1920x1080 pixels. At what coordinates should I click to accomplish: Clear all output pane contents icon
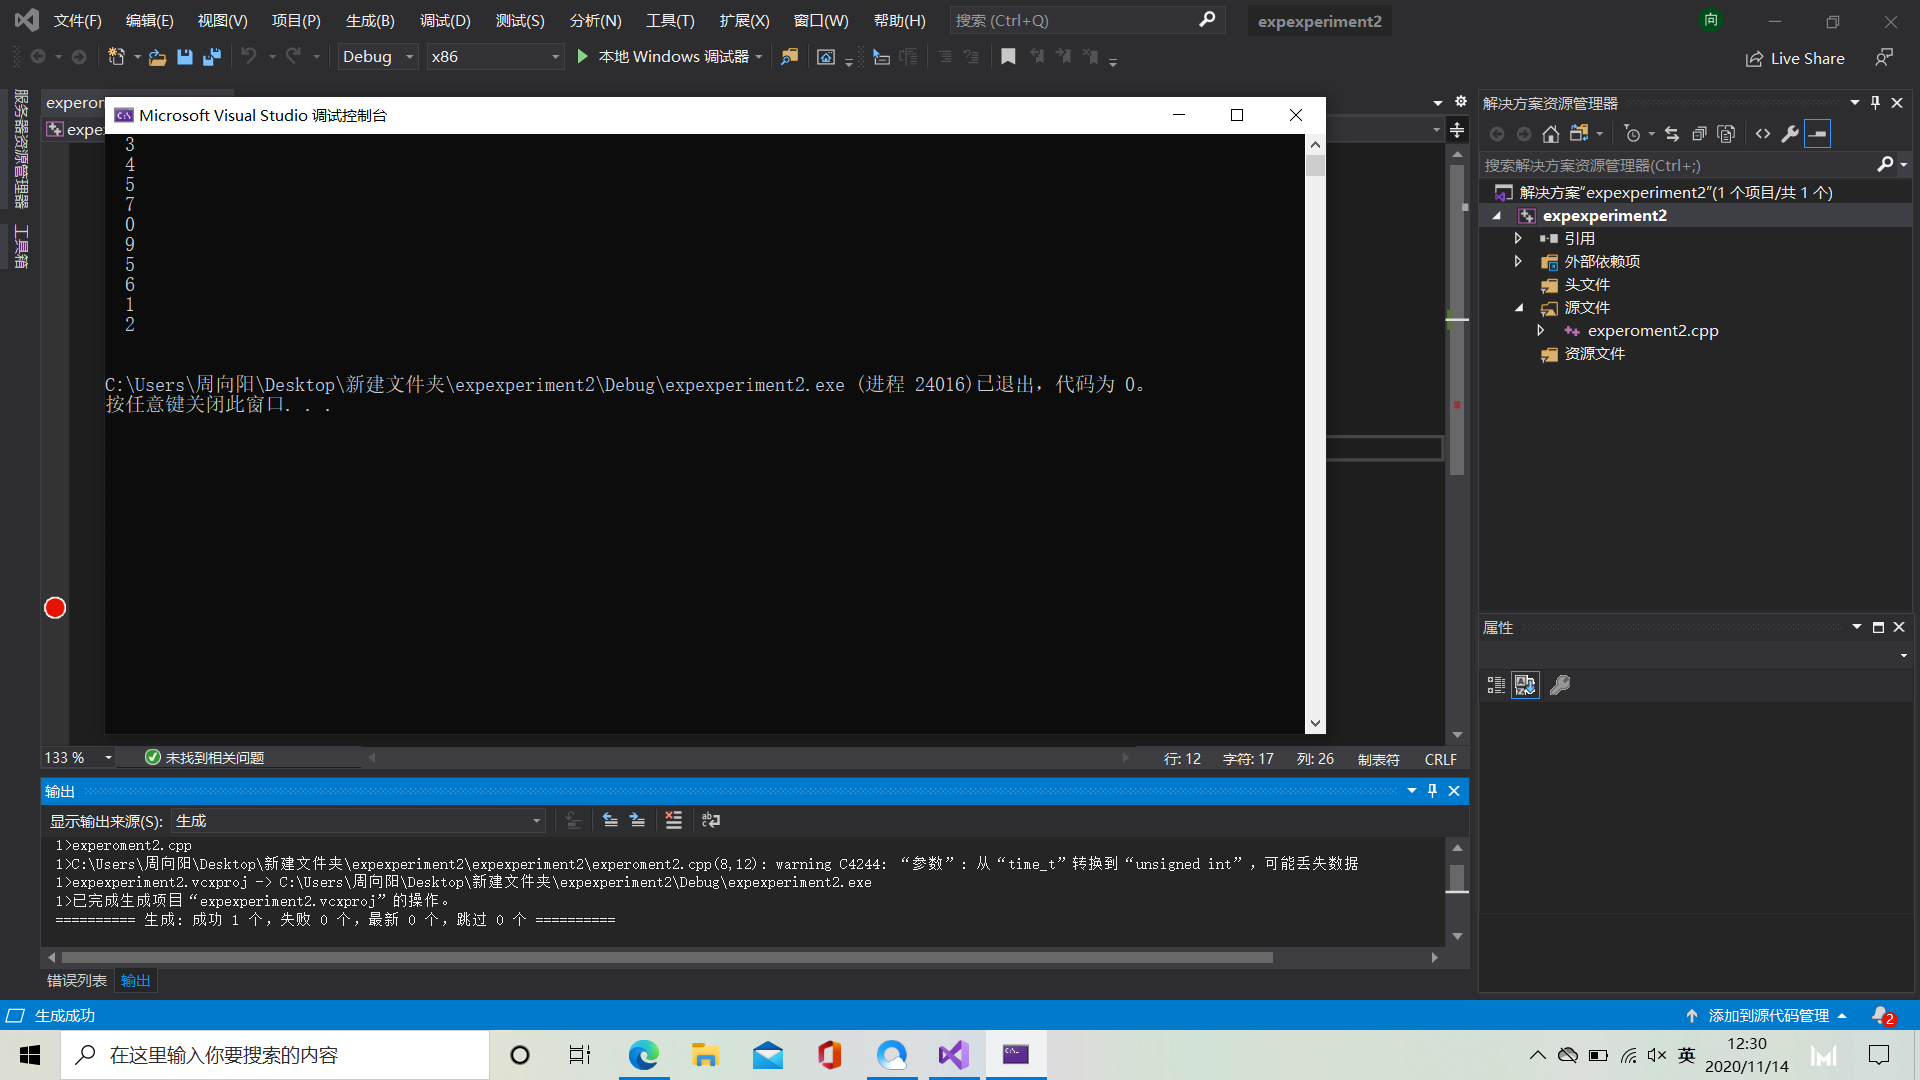point(673,820)
